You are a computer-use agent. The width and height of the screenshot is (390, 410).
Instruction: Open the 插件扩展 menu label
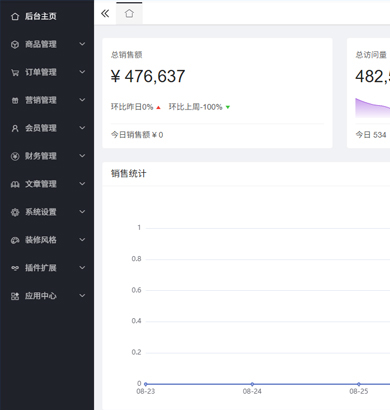[x=41, y=268]
